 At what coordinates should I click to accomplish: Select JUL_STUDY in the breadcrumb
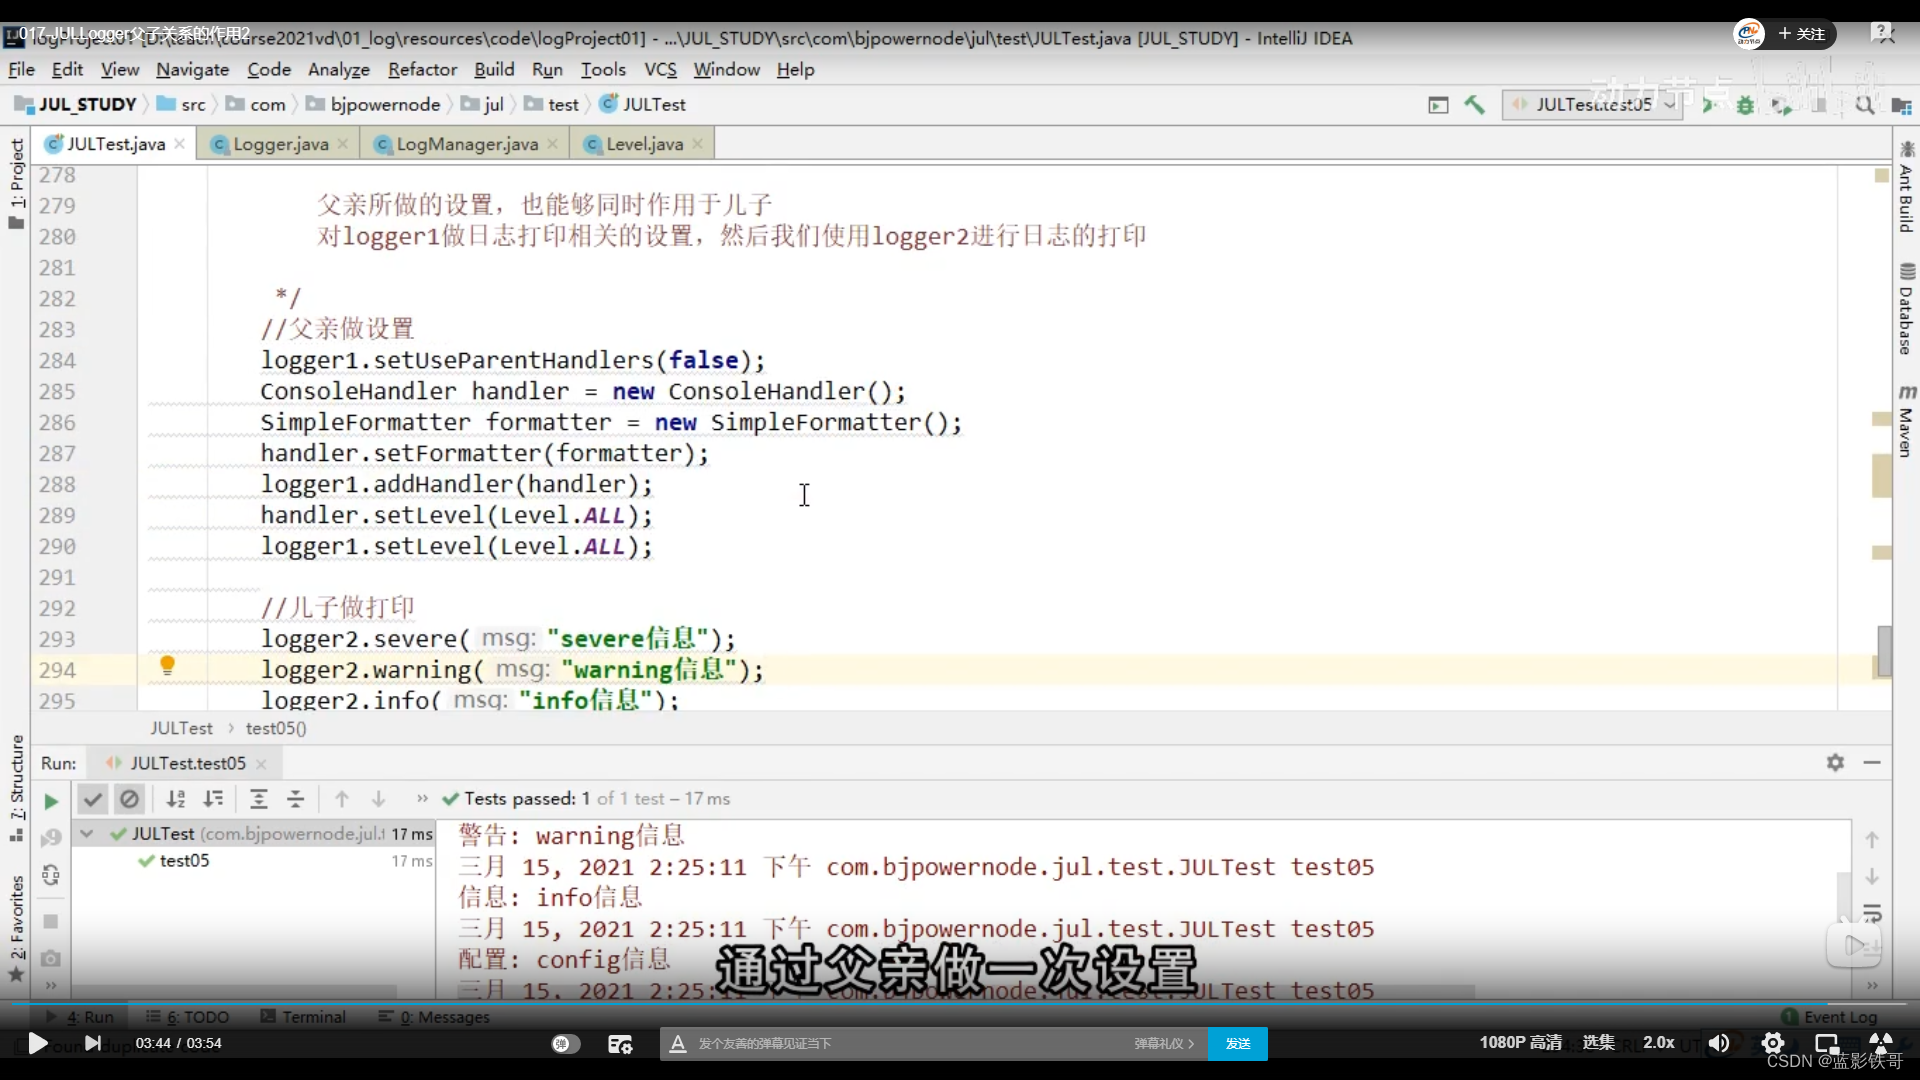tap(86, 104)
